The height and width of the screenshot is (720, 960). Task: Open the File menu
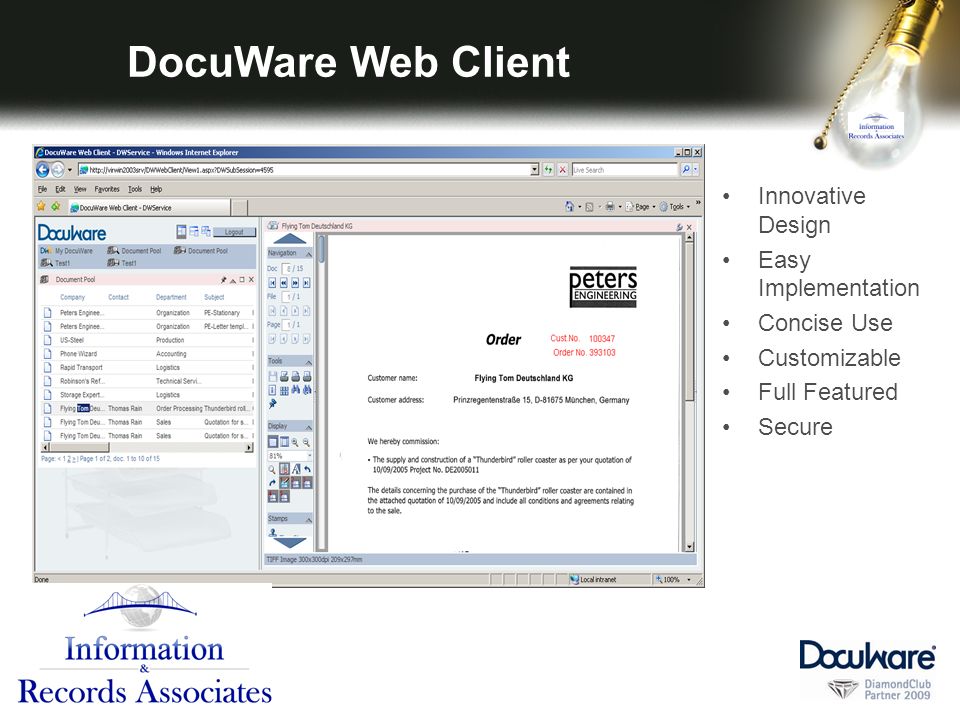pos(42,189)
